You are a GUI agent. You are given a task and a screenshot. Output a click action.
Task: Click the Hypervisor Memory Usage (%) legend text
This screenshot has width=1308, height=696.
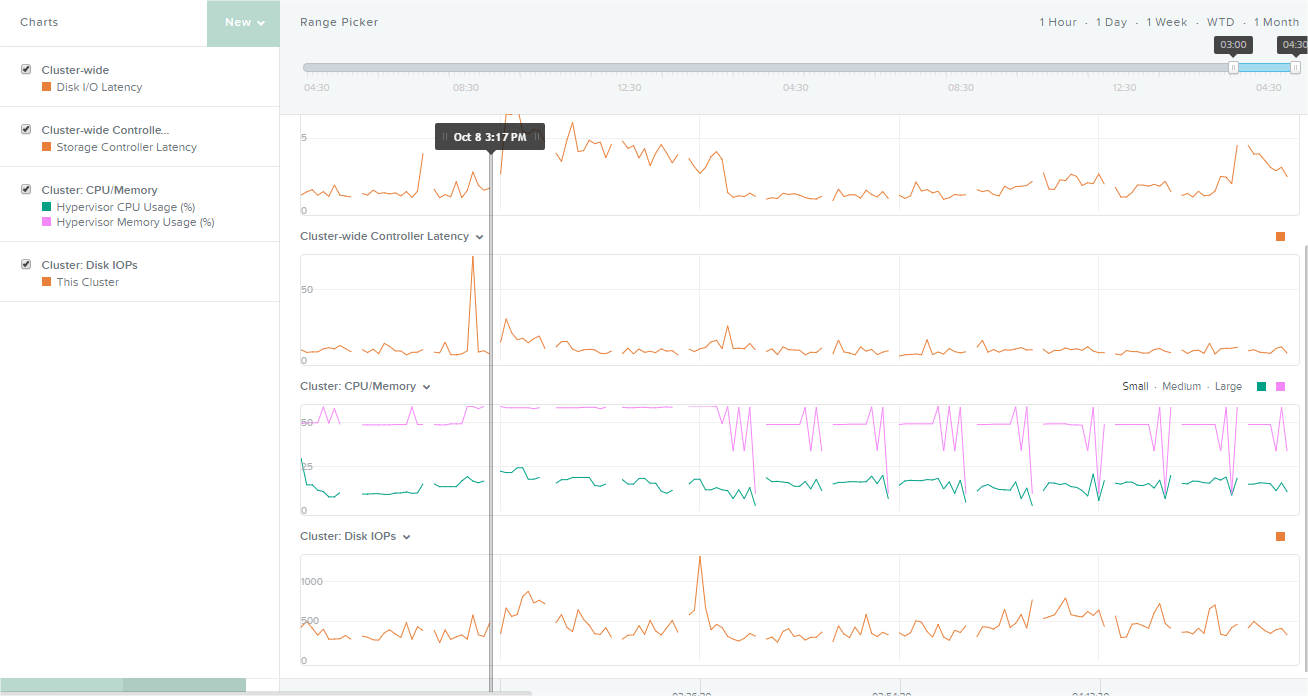tap(136, 222)
